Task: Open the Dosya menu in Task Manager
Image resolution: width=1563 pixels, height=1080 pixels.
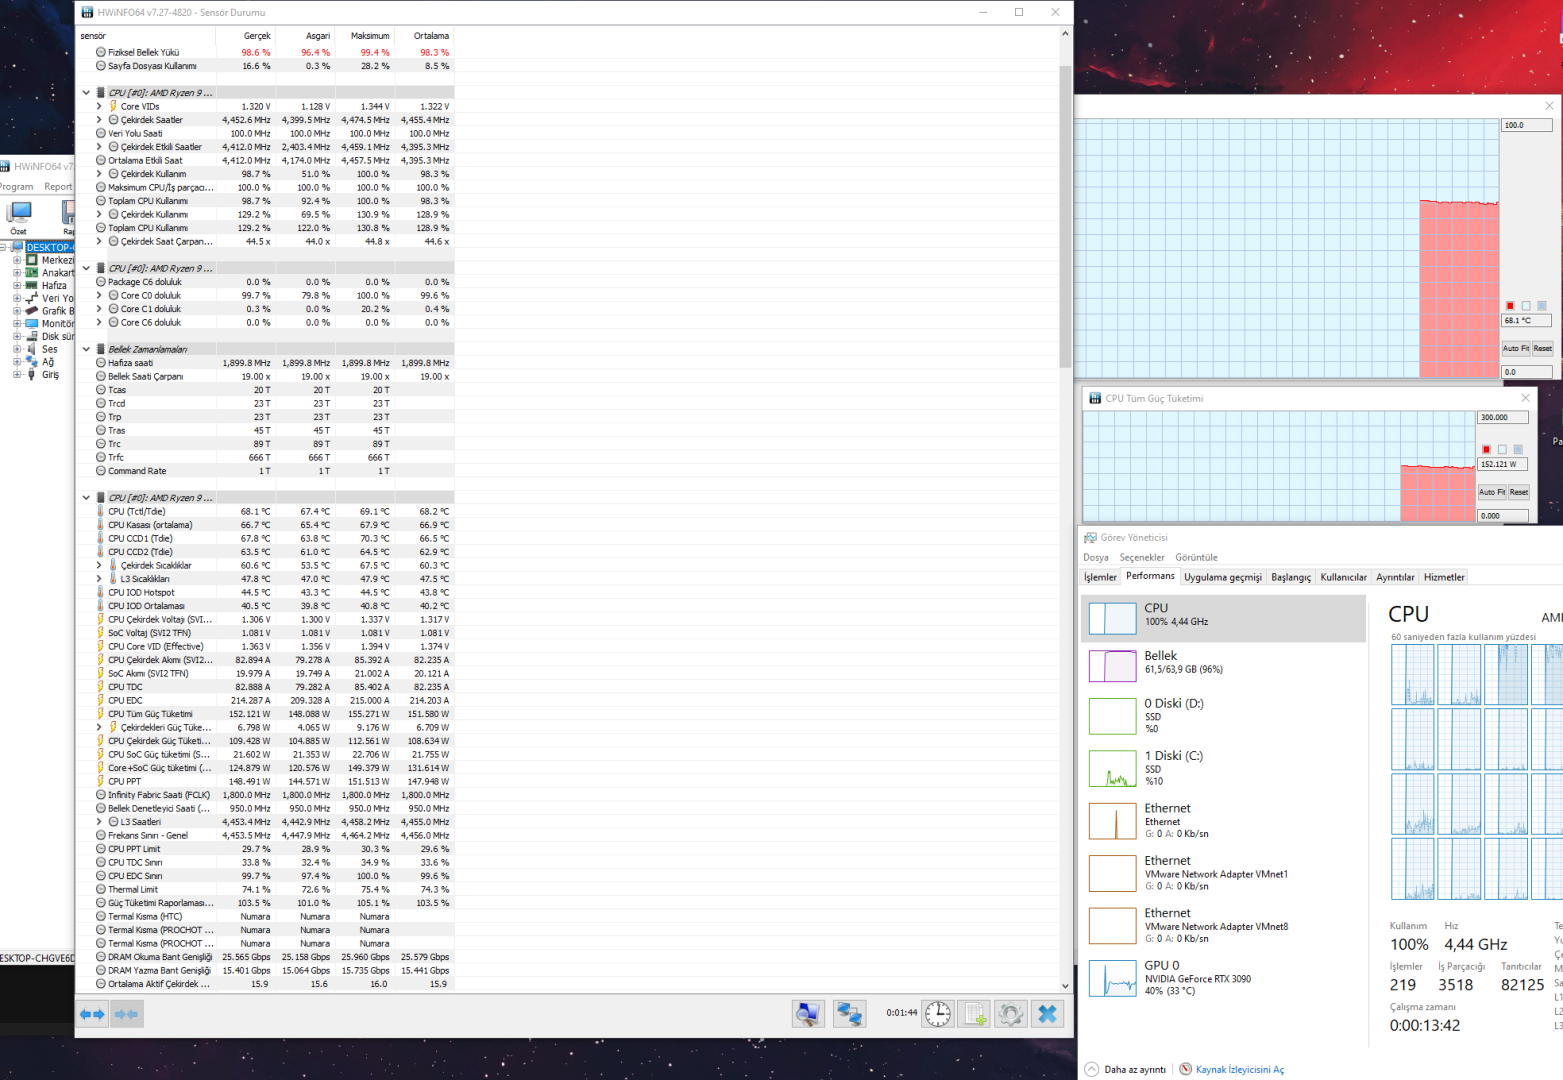Action: pos(1096,557)
